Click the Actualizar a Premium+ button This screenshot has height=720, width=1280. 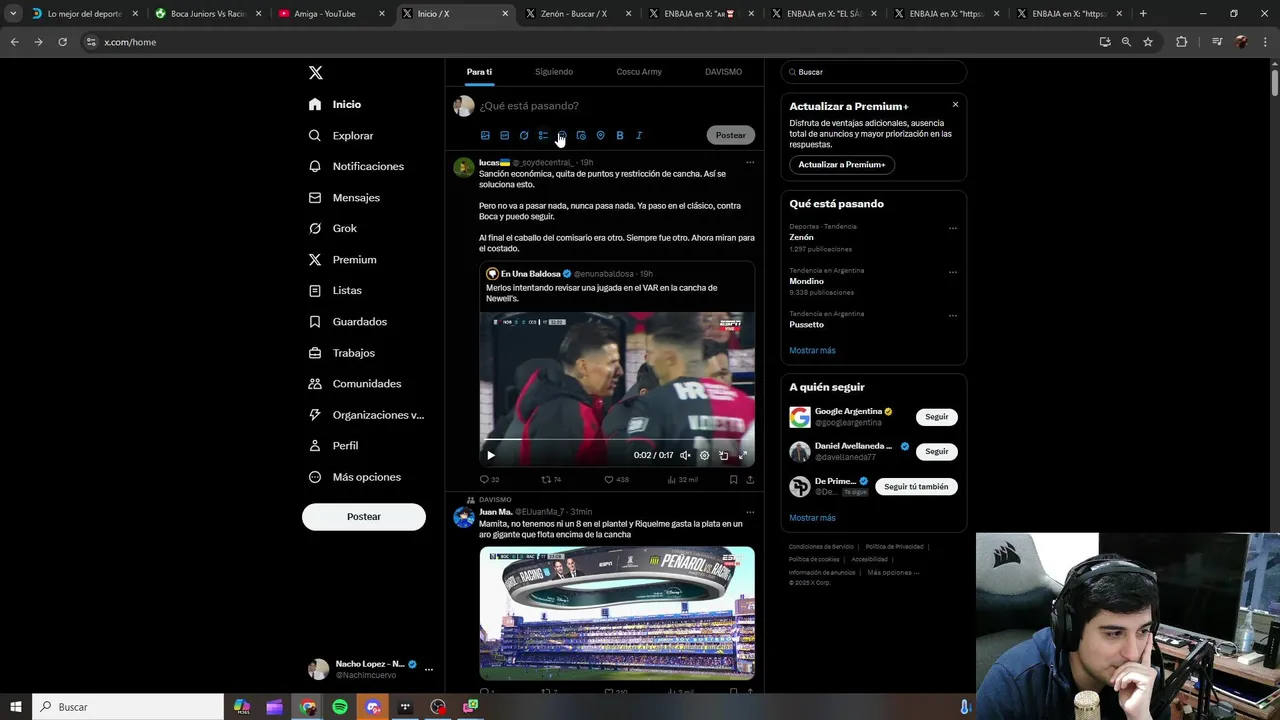[842, 164]
